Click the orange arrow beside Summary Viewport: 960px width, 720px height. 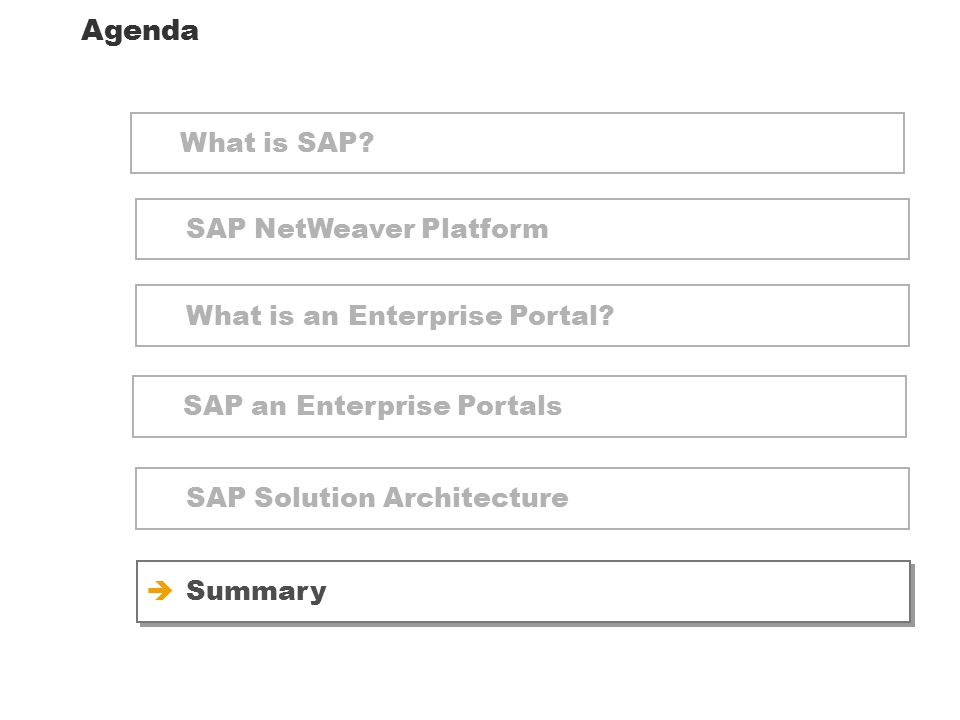tap(160, 590)
